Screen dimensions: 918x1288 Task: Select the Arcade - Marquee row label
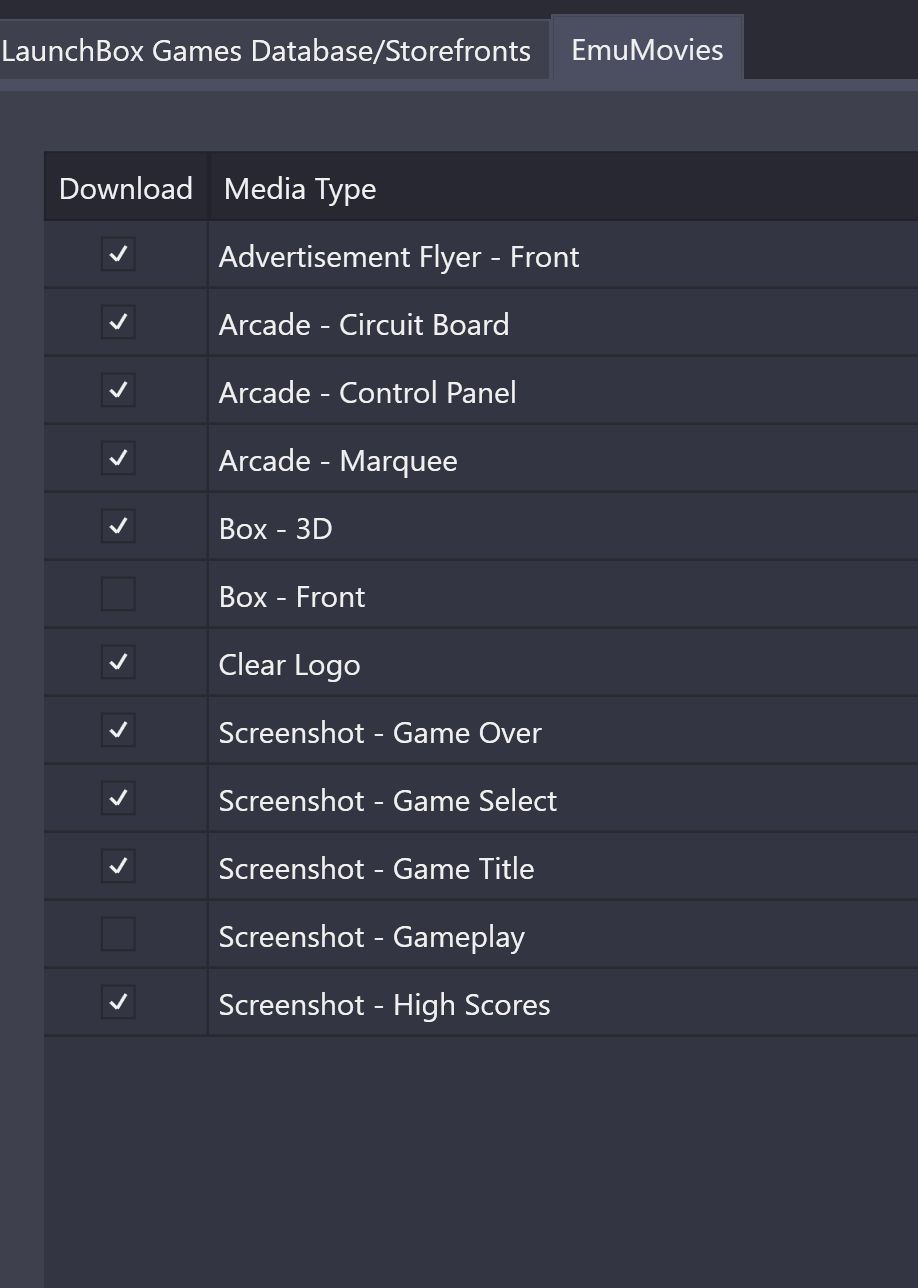[338, 461]
